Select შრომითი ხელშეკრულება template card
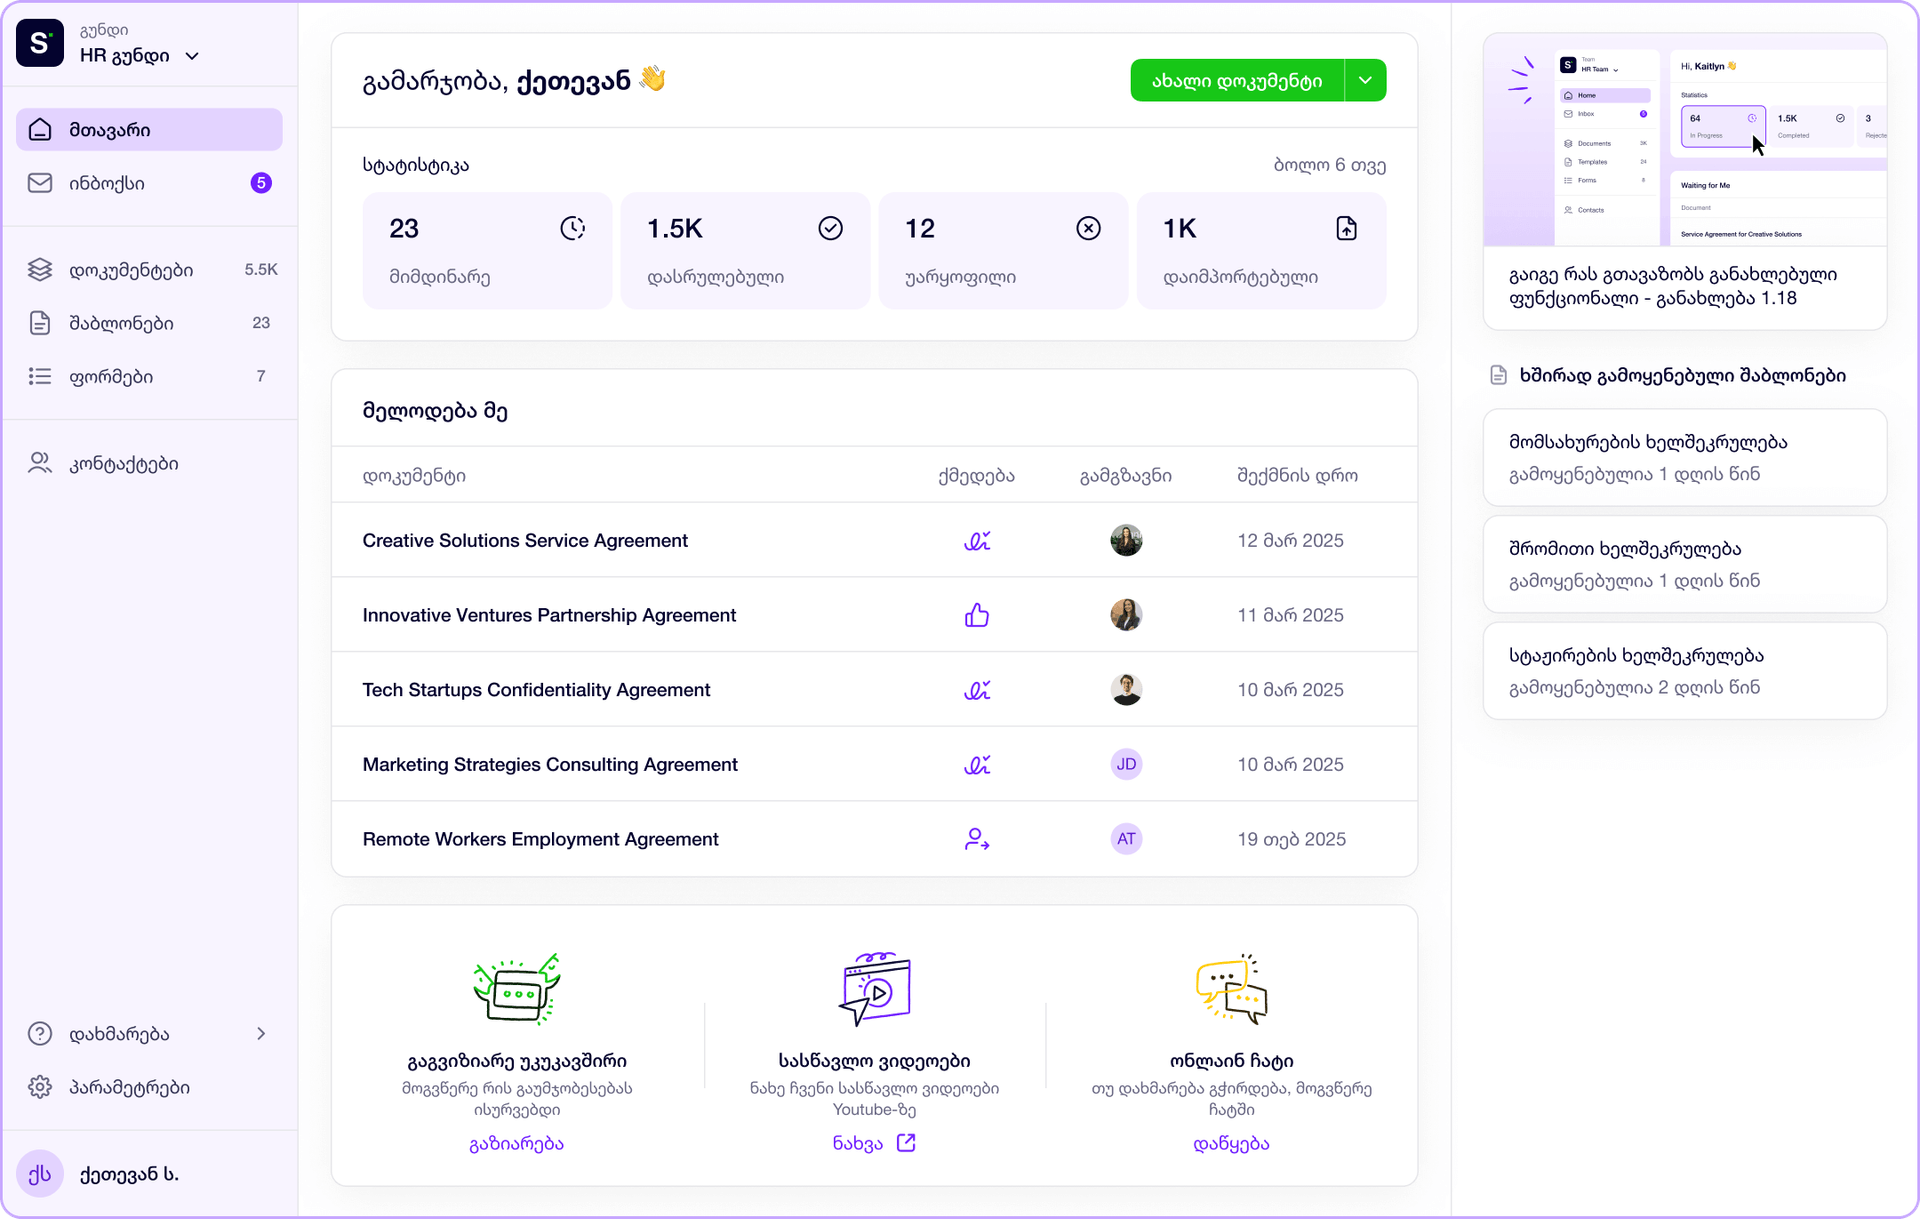The height and width of the screenshot is (1219, 1920). click(1685, 564)
